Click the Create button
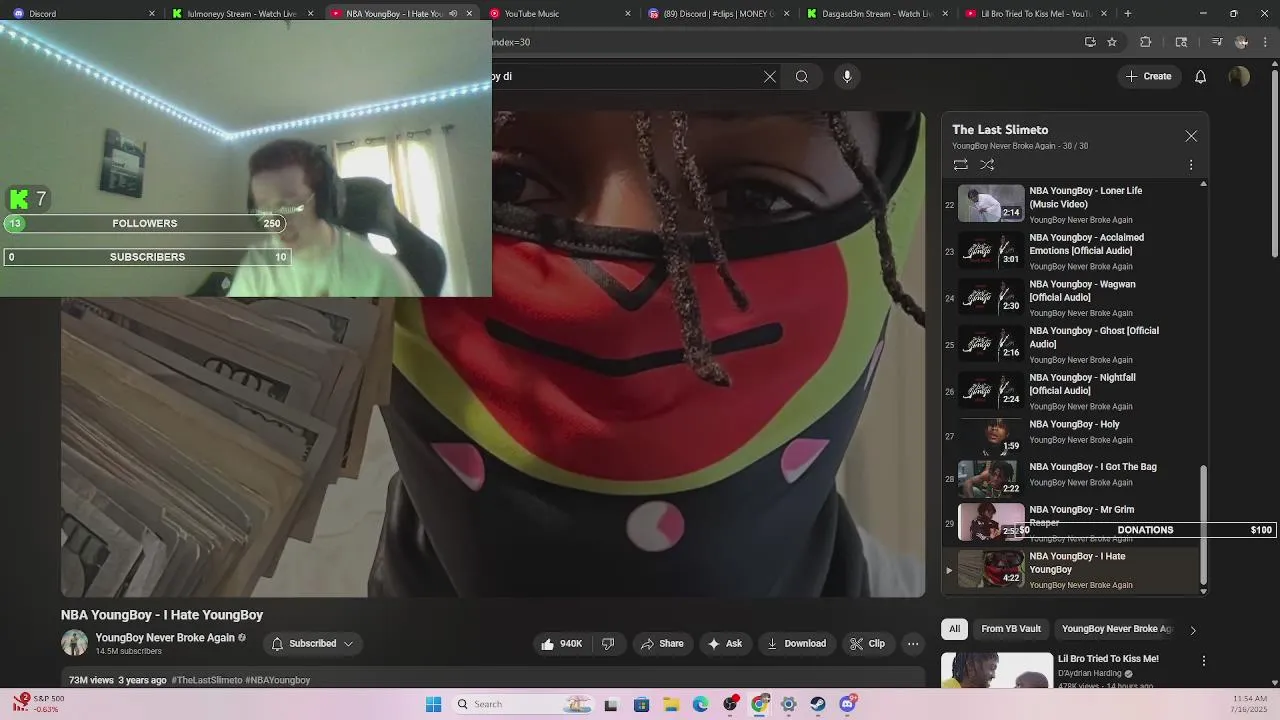This screenshot has width=1280, height=720. 1148,77
